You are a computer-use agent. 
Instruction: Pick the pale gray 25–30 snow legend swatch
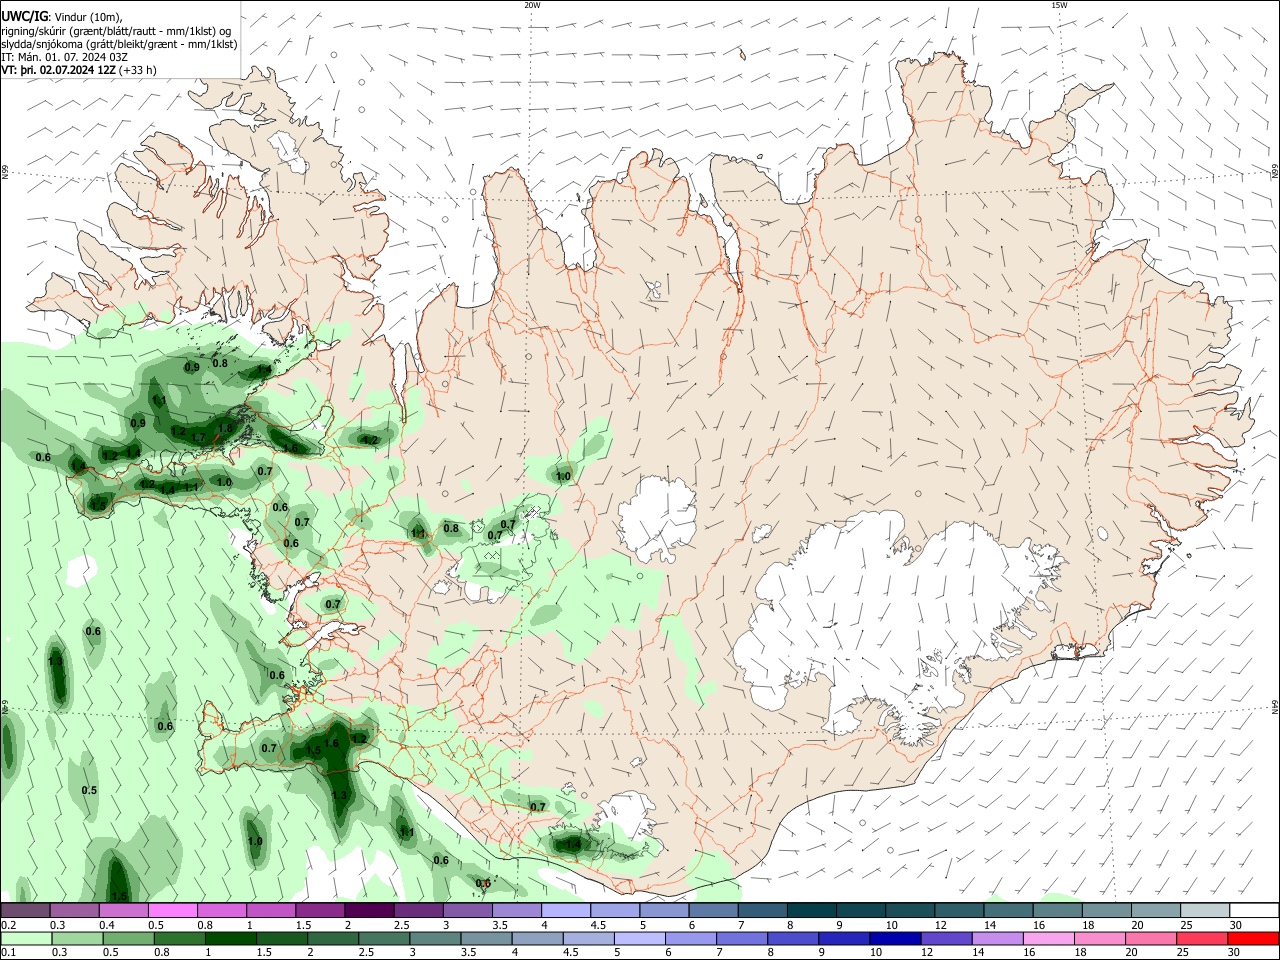[x=1205, y=911]
